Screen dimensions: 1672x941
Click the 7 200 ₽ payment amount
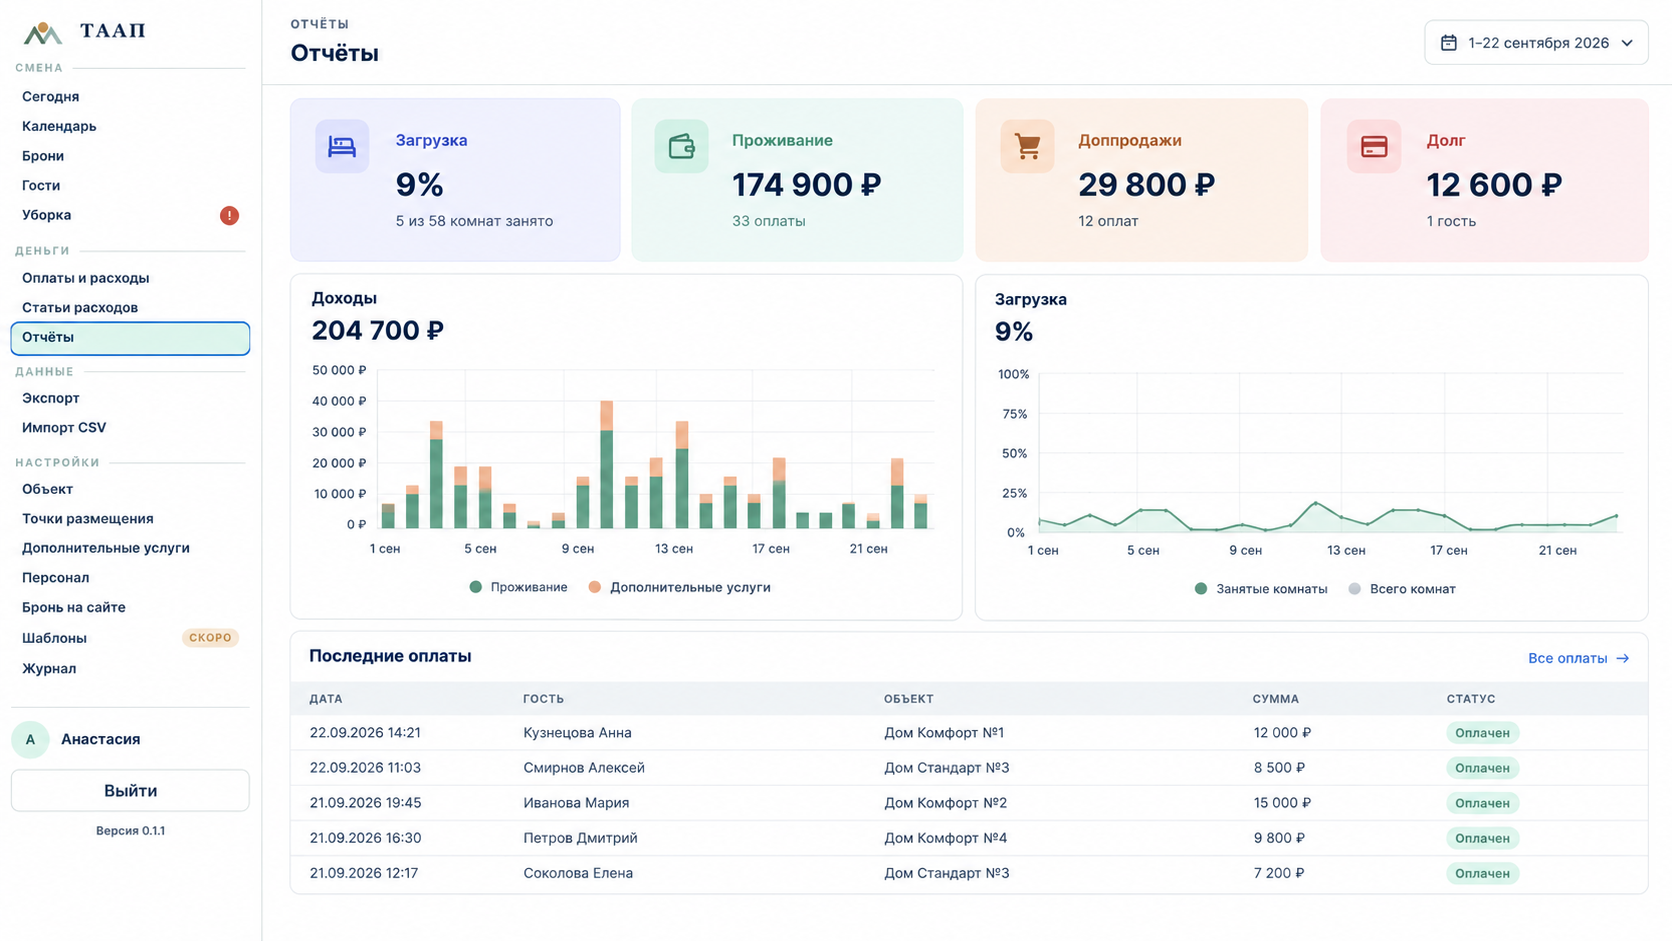point(1279,873)
